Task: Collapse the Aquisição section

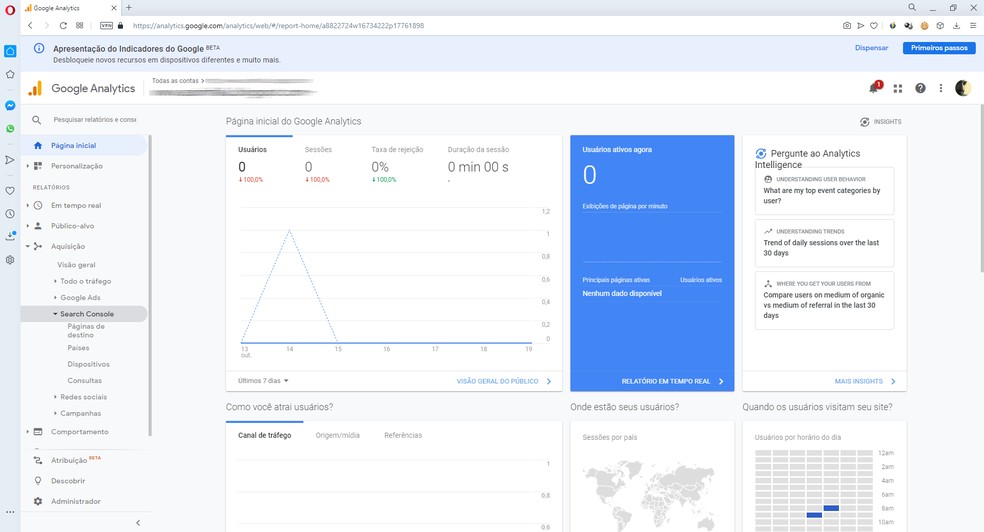Action: pos(28,247)
